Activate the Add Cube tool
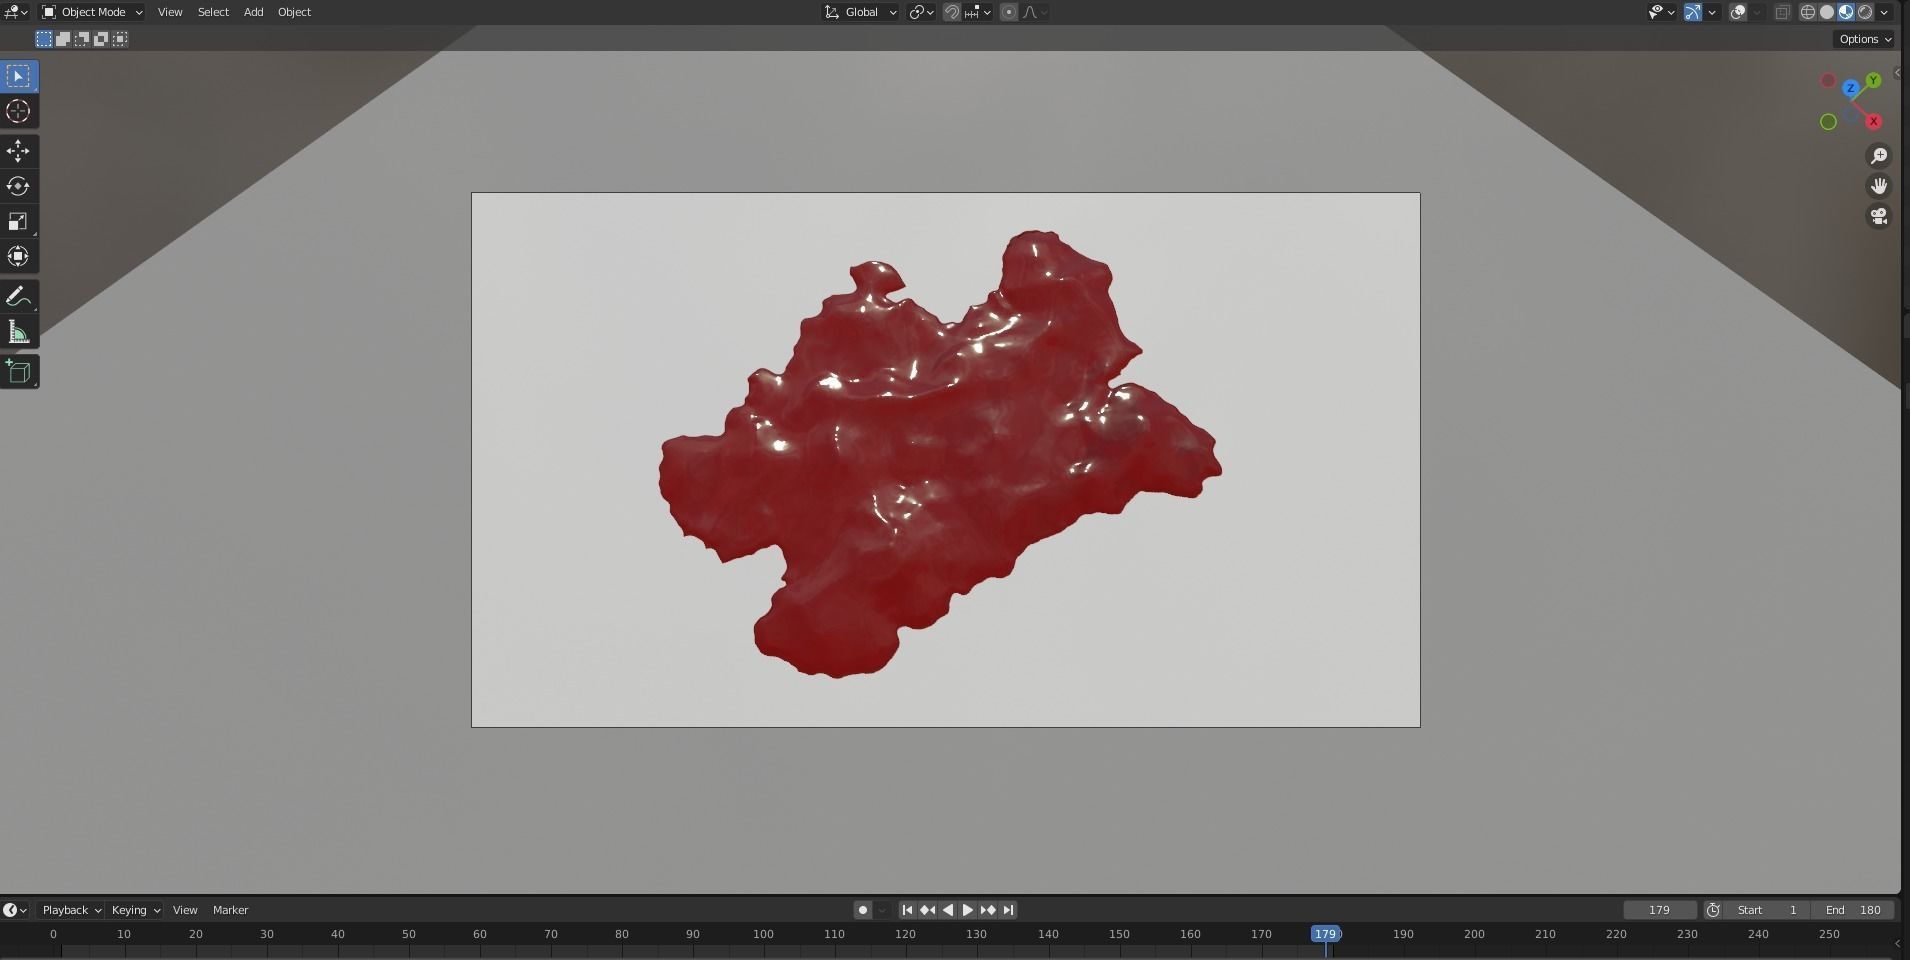This screenshot has width=1910, height=960. [x=19, y=372]
